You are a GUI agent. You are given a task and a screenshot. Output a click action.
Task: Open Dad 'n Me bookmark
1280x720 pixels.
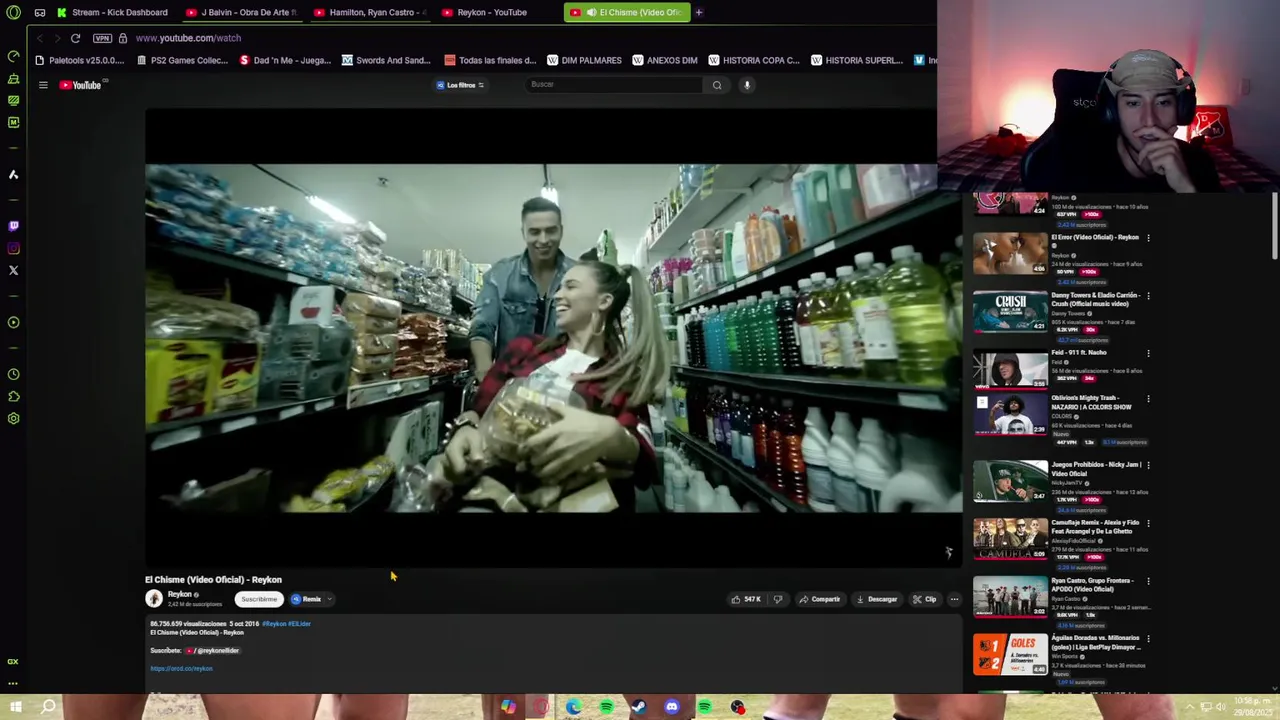coord(285,60)
